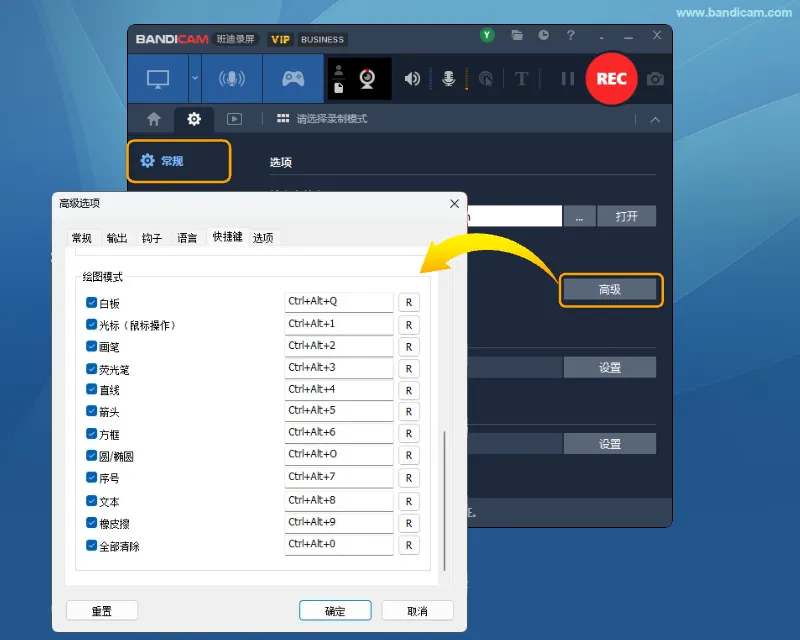Open help question mark icon
800x640 pixels.
(x=570, y=35)
